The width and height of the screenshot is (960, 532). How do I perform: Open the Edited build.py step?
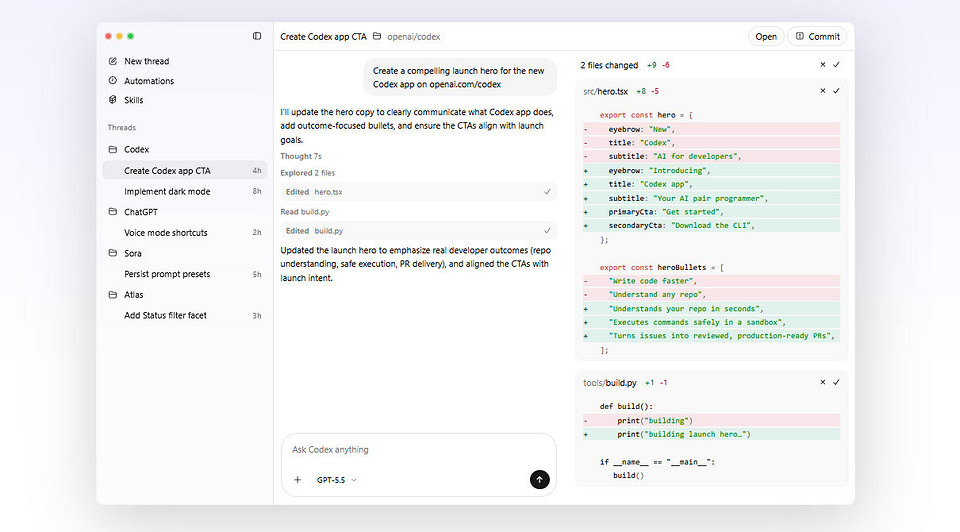coord(419,231)
